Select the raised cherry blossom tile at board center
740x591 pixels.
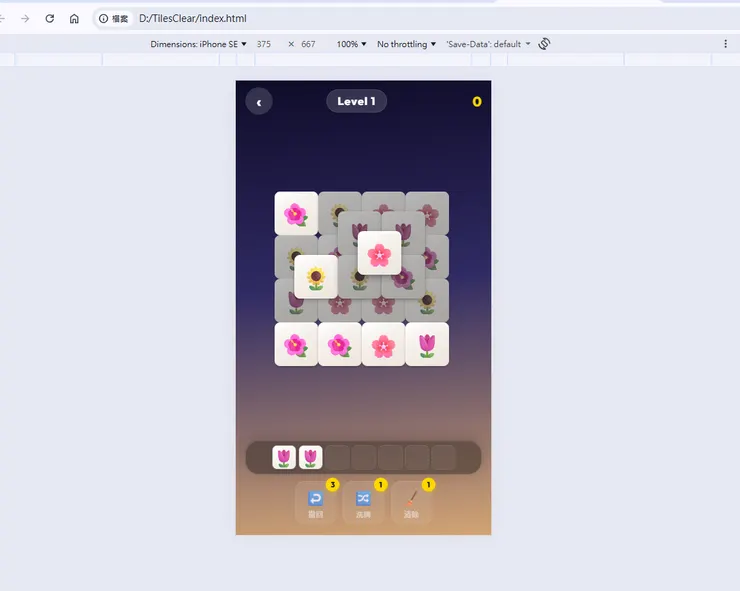pos(379,253)
